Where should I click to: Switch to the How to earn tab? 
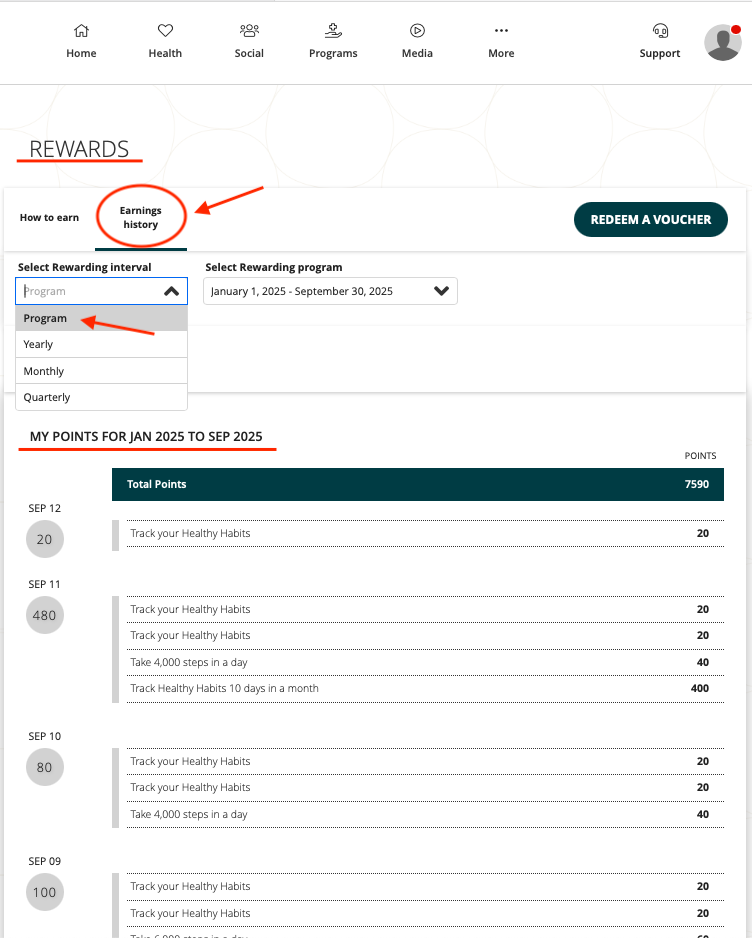tap(49, 218)
